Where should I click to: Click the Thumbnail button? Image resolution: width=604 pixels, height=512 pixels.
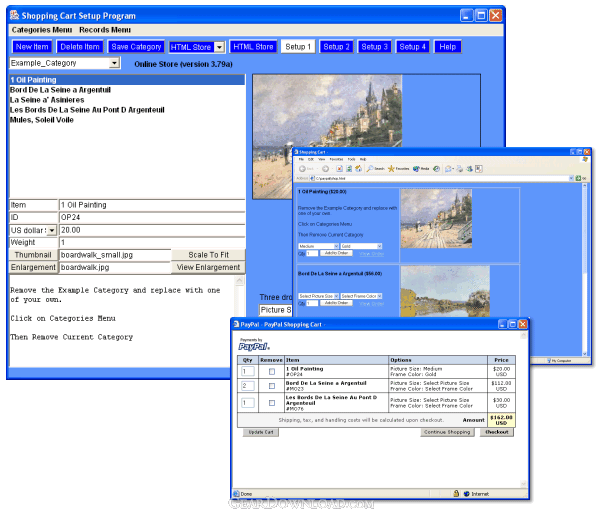pos(33,255)
